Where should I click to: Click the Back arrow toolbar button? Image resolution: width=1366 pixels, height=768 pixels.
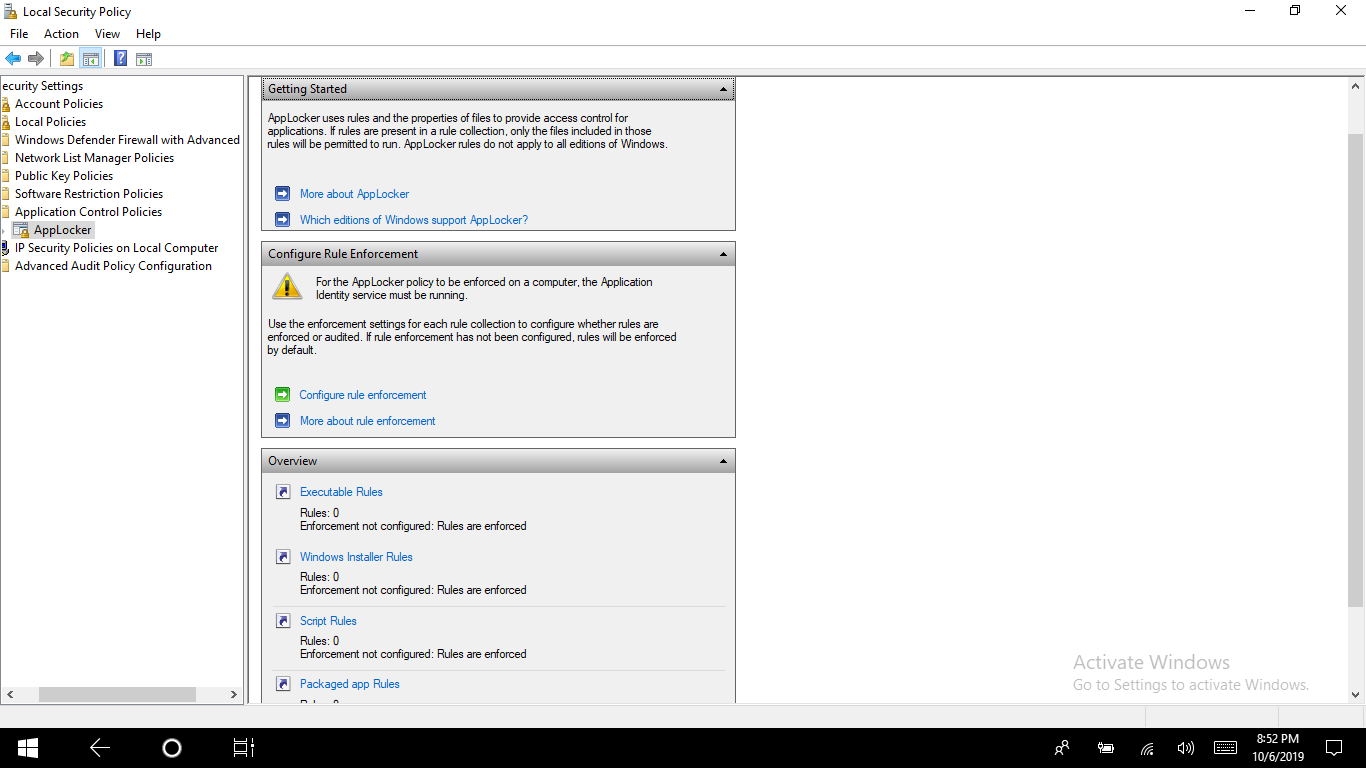[x=13, y=59]
